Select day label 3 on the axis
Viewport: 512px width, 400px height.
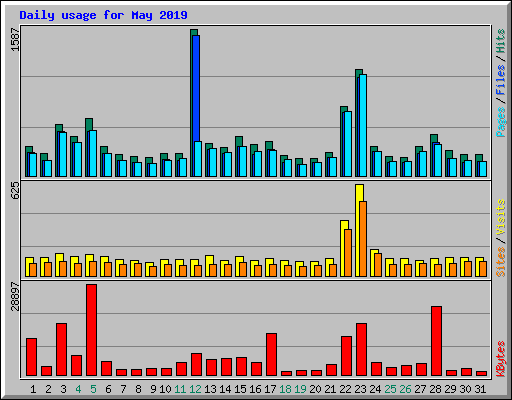click(x=63, y=389)
